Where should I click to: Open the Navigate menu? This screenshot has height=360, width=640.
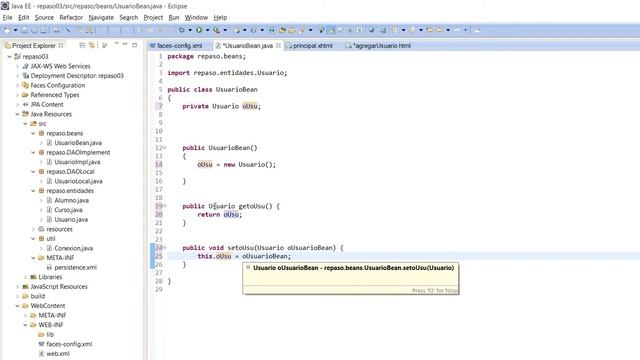coord(101,18)
